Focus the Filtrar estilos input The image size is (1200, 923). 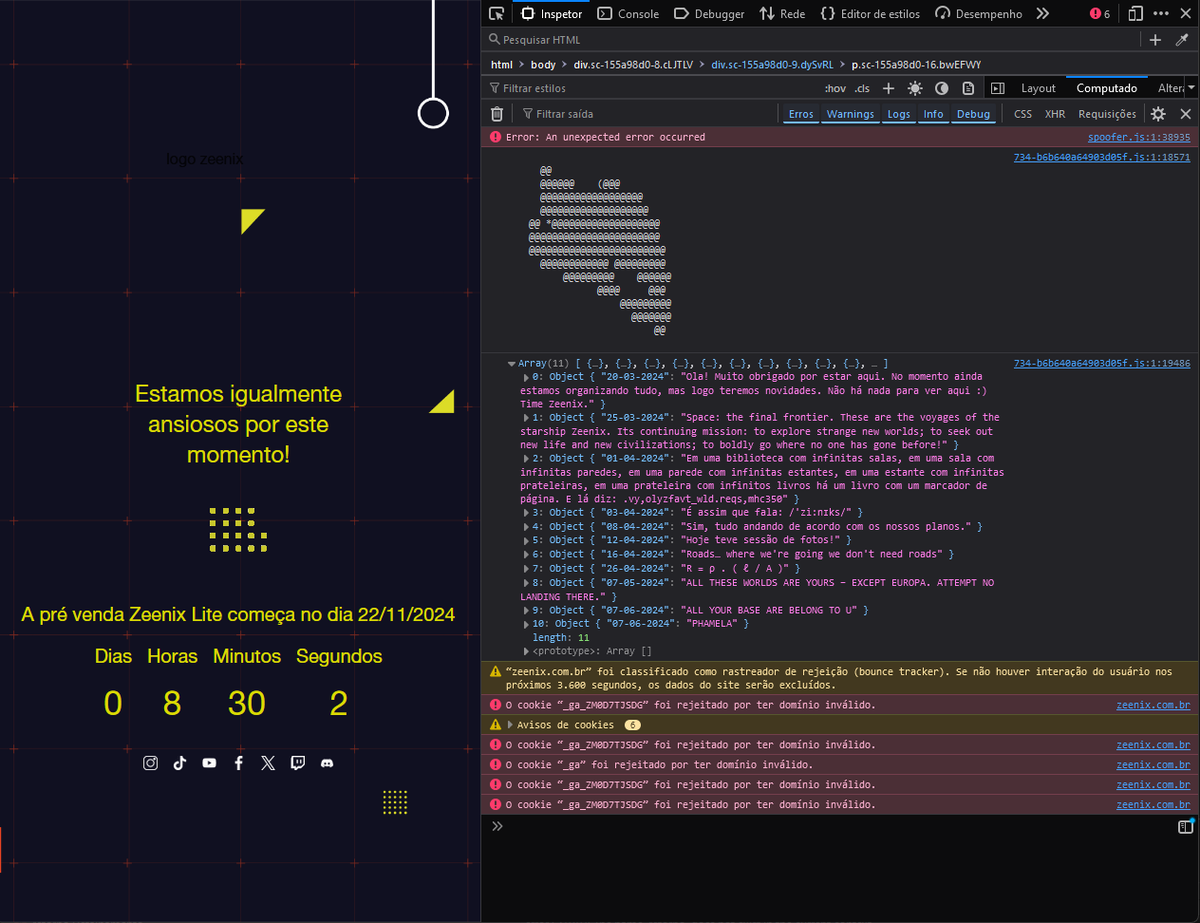(x=650, y=88)
